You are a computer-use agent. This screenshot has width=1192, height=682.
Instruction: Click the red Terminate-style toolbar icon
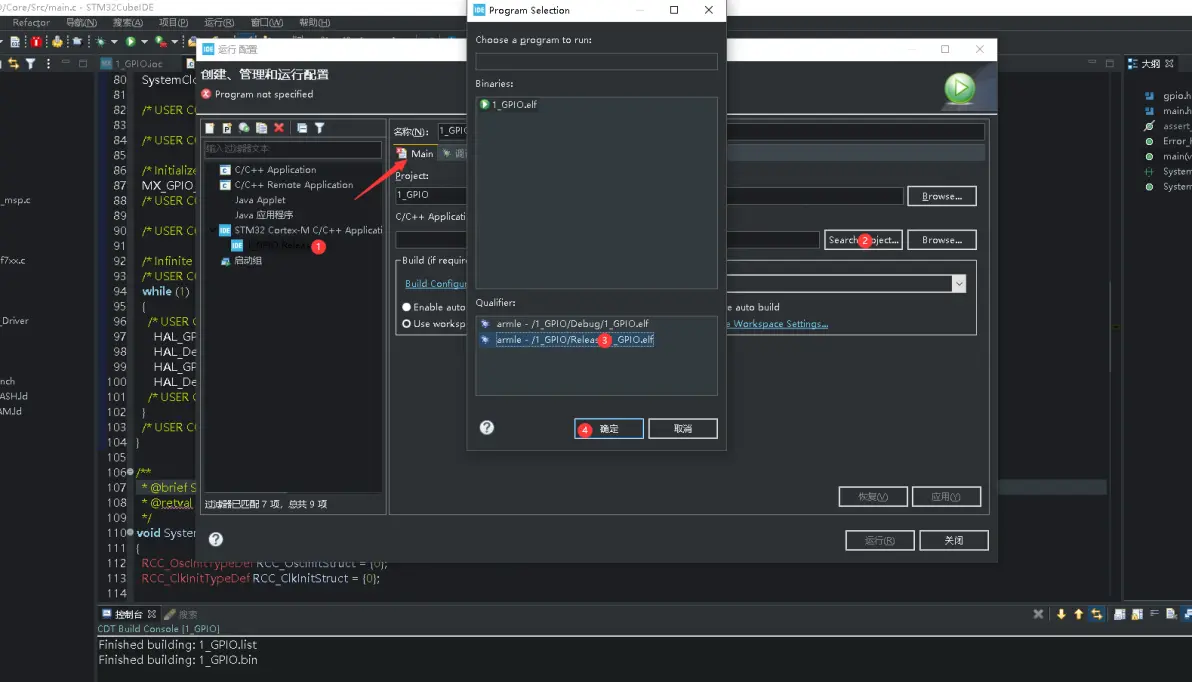click(x=36, y=41)
